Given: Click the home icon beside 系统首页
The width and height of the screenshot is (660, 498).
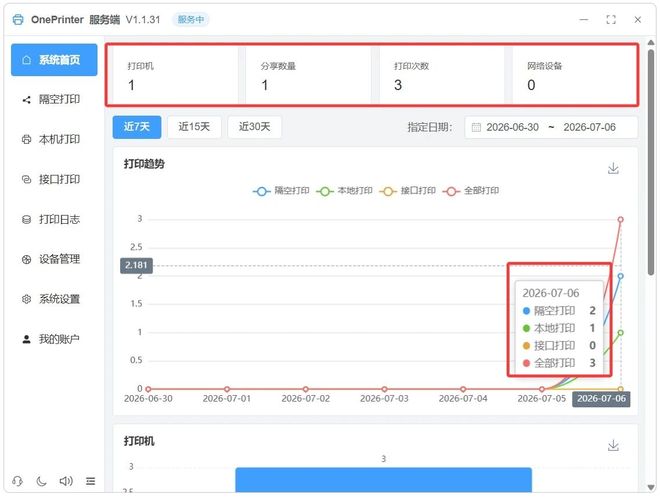Looking at the screenshot, I should tap(27, 60).
